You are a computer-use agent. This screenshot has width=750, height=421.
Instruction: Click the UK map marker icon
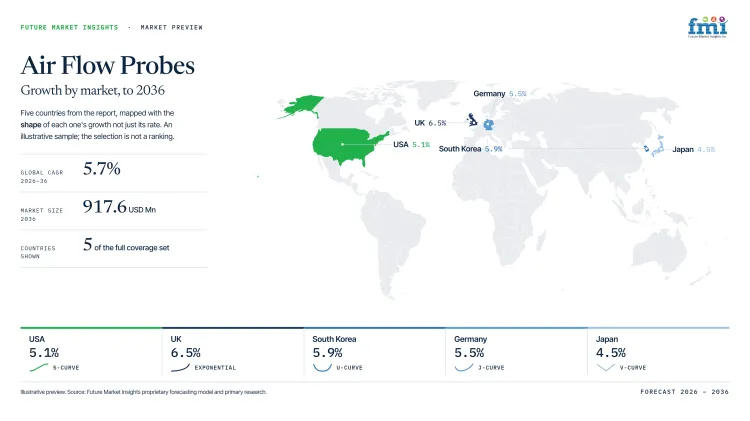472,120
